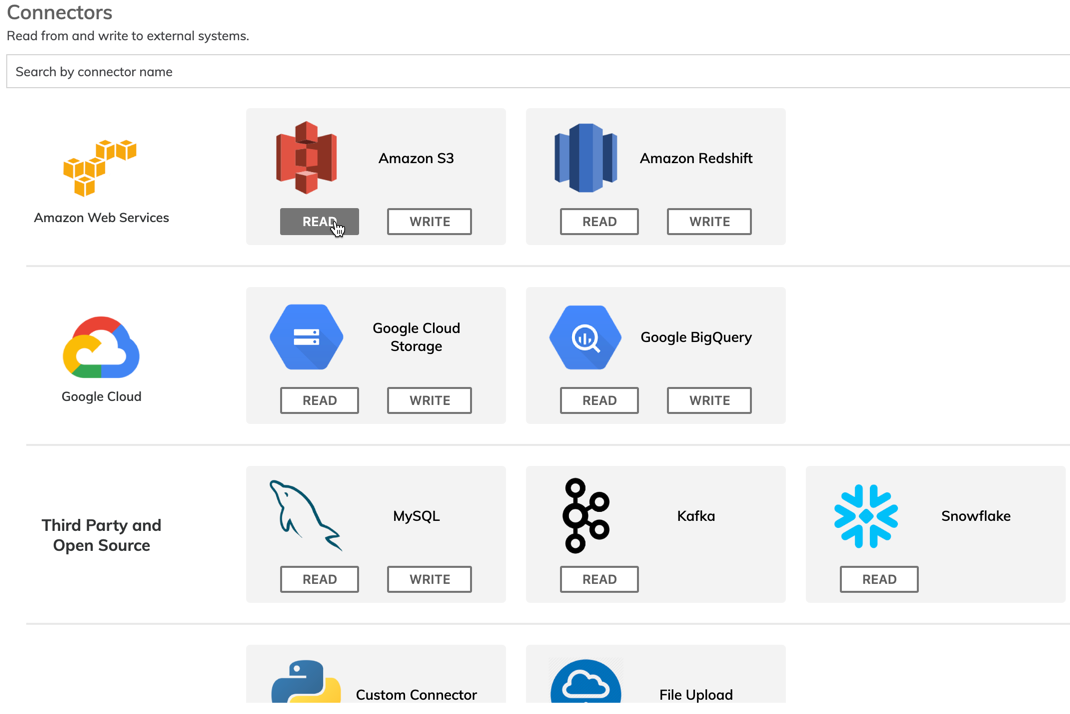Click the Amazon S3 label
The width and height of the screenshot is (1070, 714).
click(x=416, y=158)
